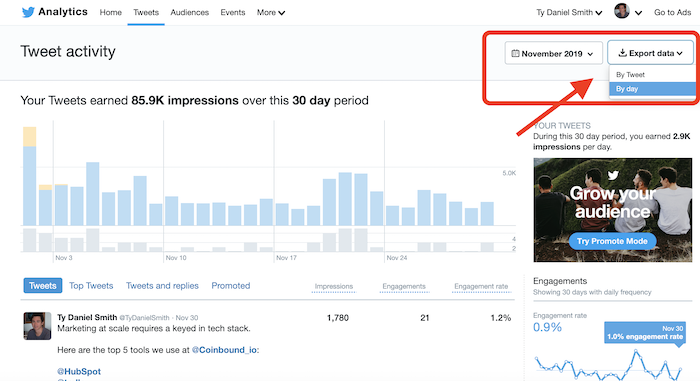Screen dimensions: 700x381
Task: Click the Nov 24 chart axis label
Action: click(397, 258)
